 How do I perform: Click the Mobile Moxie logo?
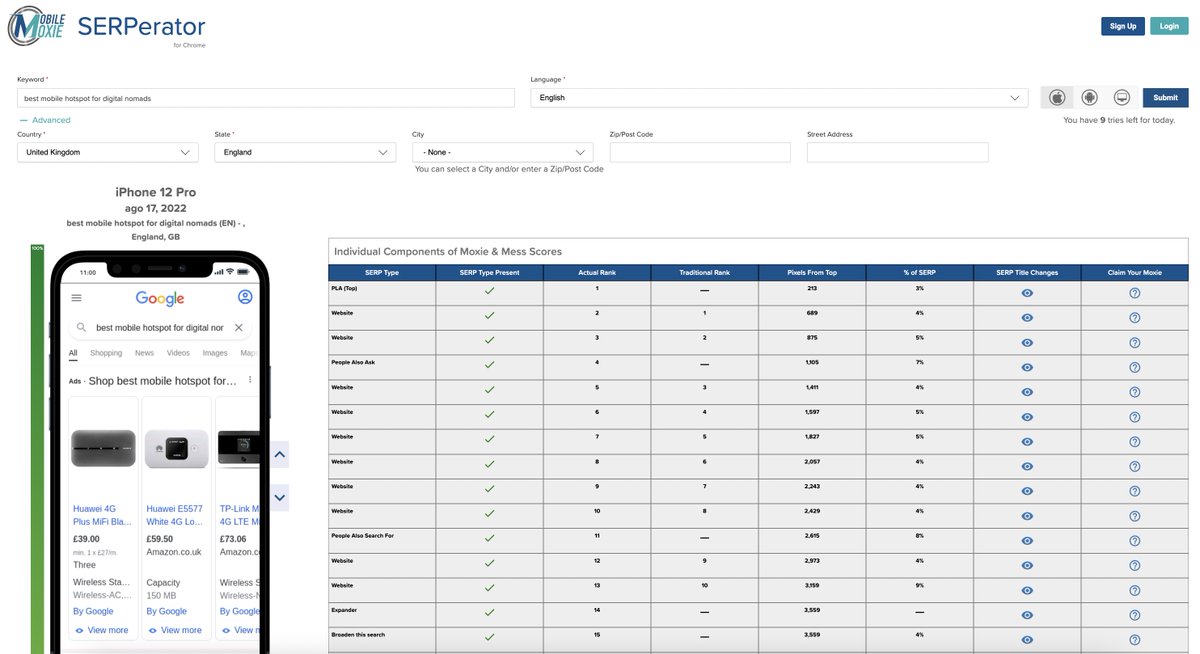pos(36,25)
